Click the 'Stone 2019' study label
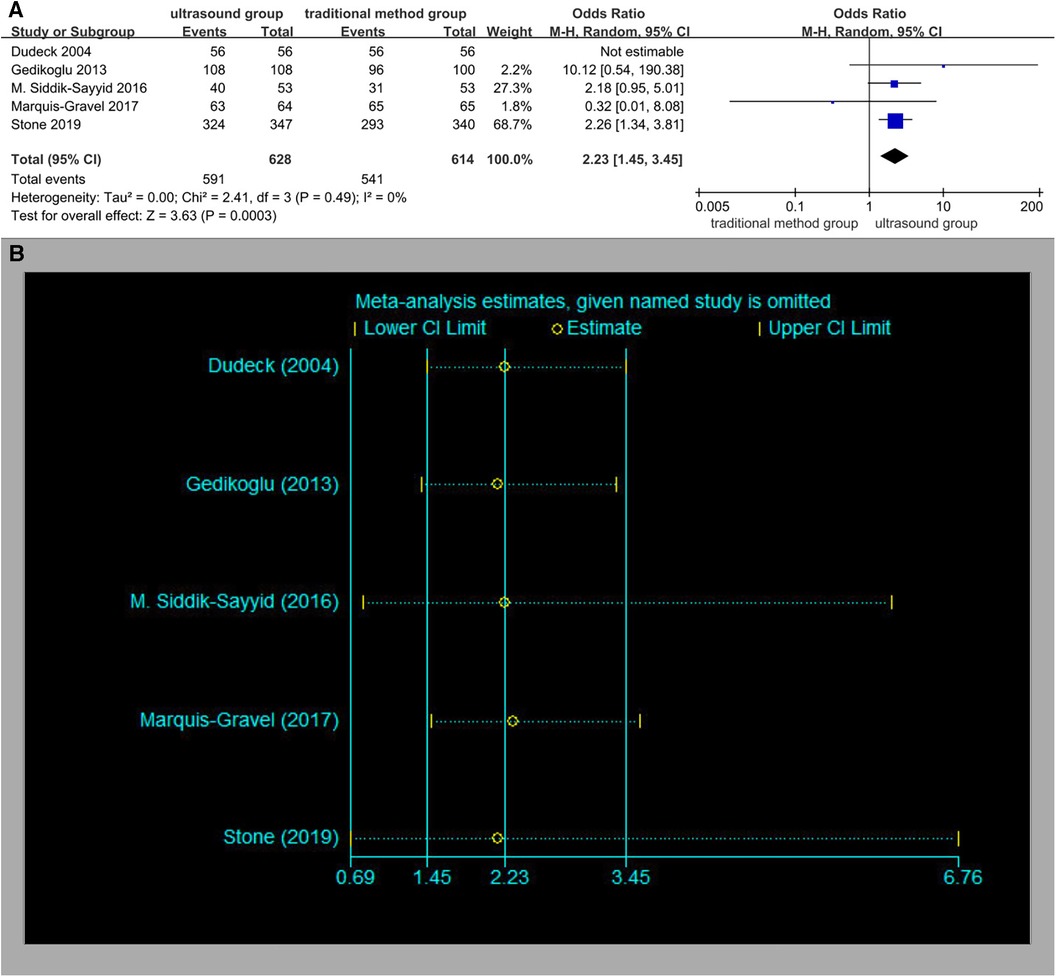This screenshot has width=1056, height=977. click(46, 125)
